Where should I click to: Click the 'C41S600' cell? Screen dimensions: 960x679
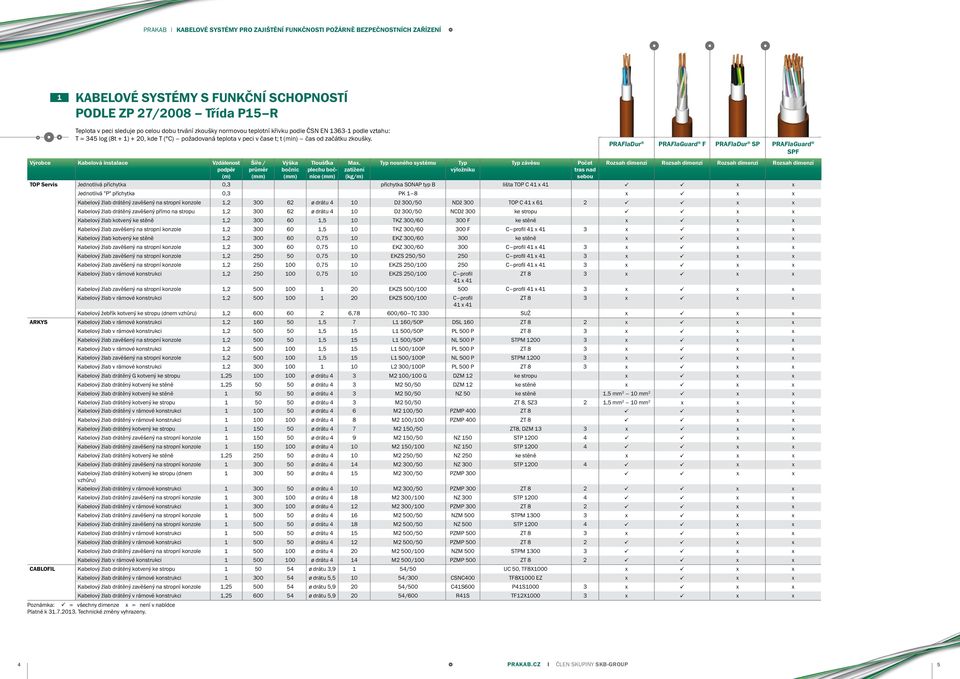462,587
